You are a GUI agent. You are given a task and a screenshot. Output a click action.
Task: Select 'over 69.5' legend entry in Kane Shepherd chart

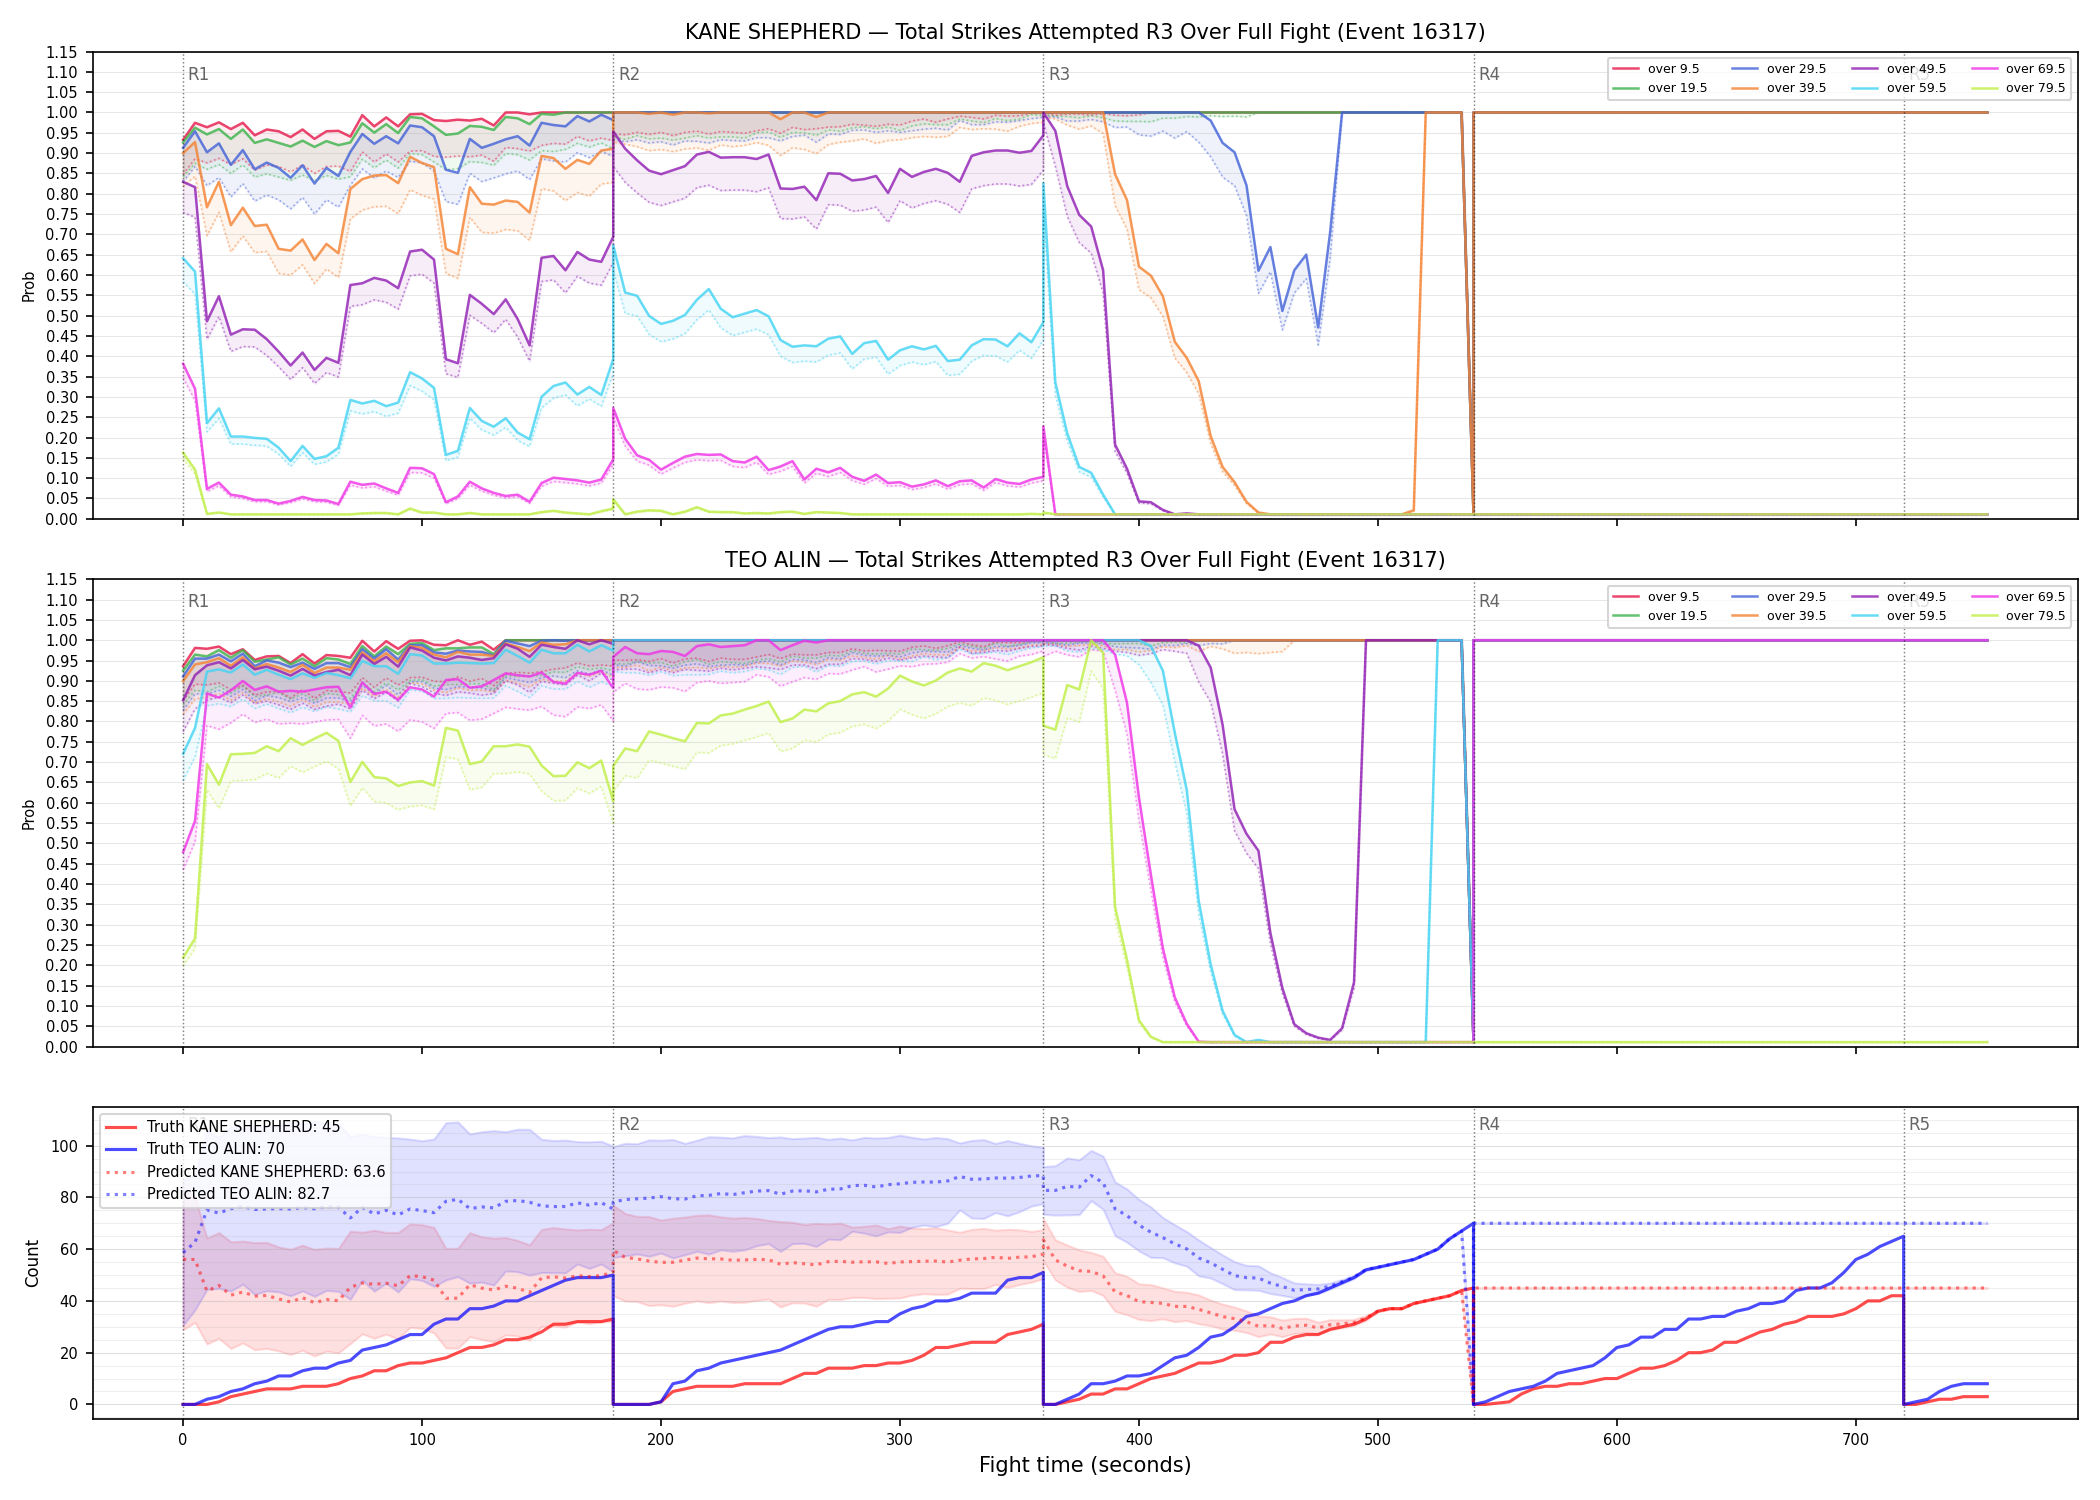[x=2018, y=69]
